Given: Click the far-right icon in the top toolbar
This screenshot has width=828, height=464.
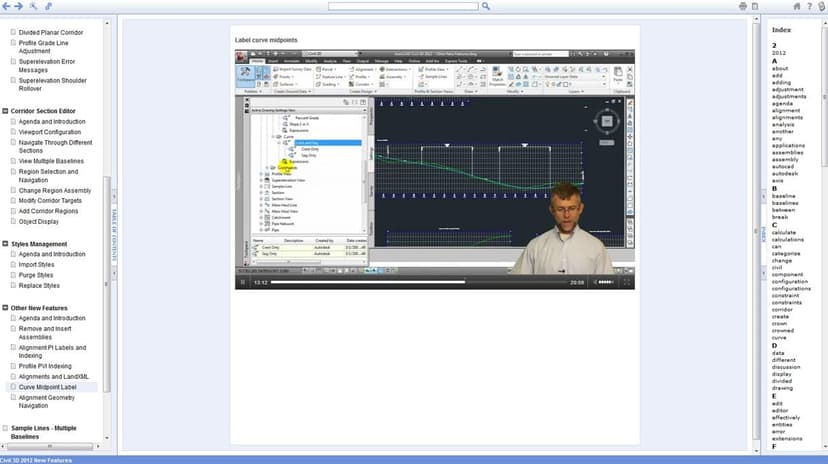Looking at the screenshot, I should (822, 6).
